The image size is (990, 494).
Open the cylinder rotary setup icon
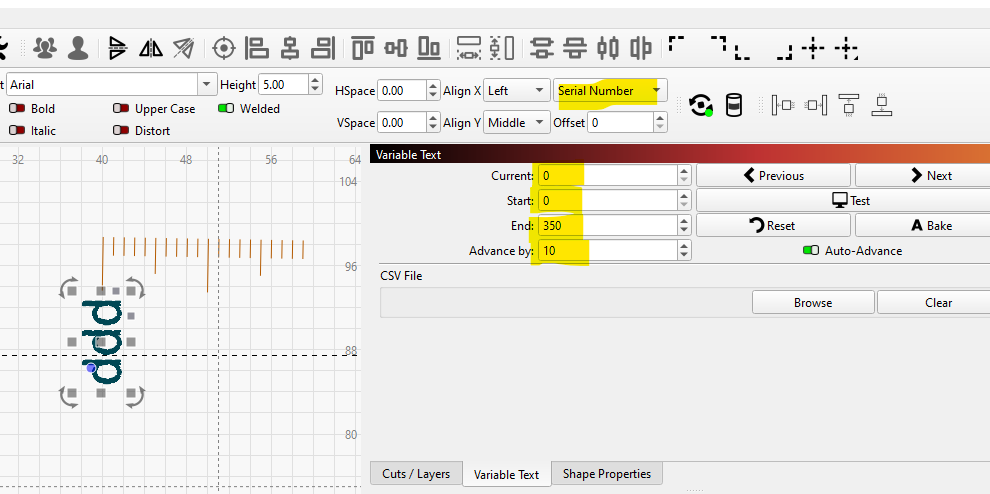click(x=734, y=105)
